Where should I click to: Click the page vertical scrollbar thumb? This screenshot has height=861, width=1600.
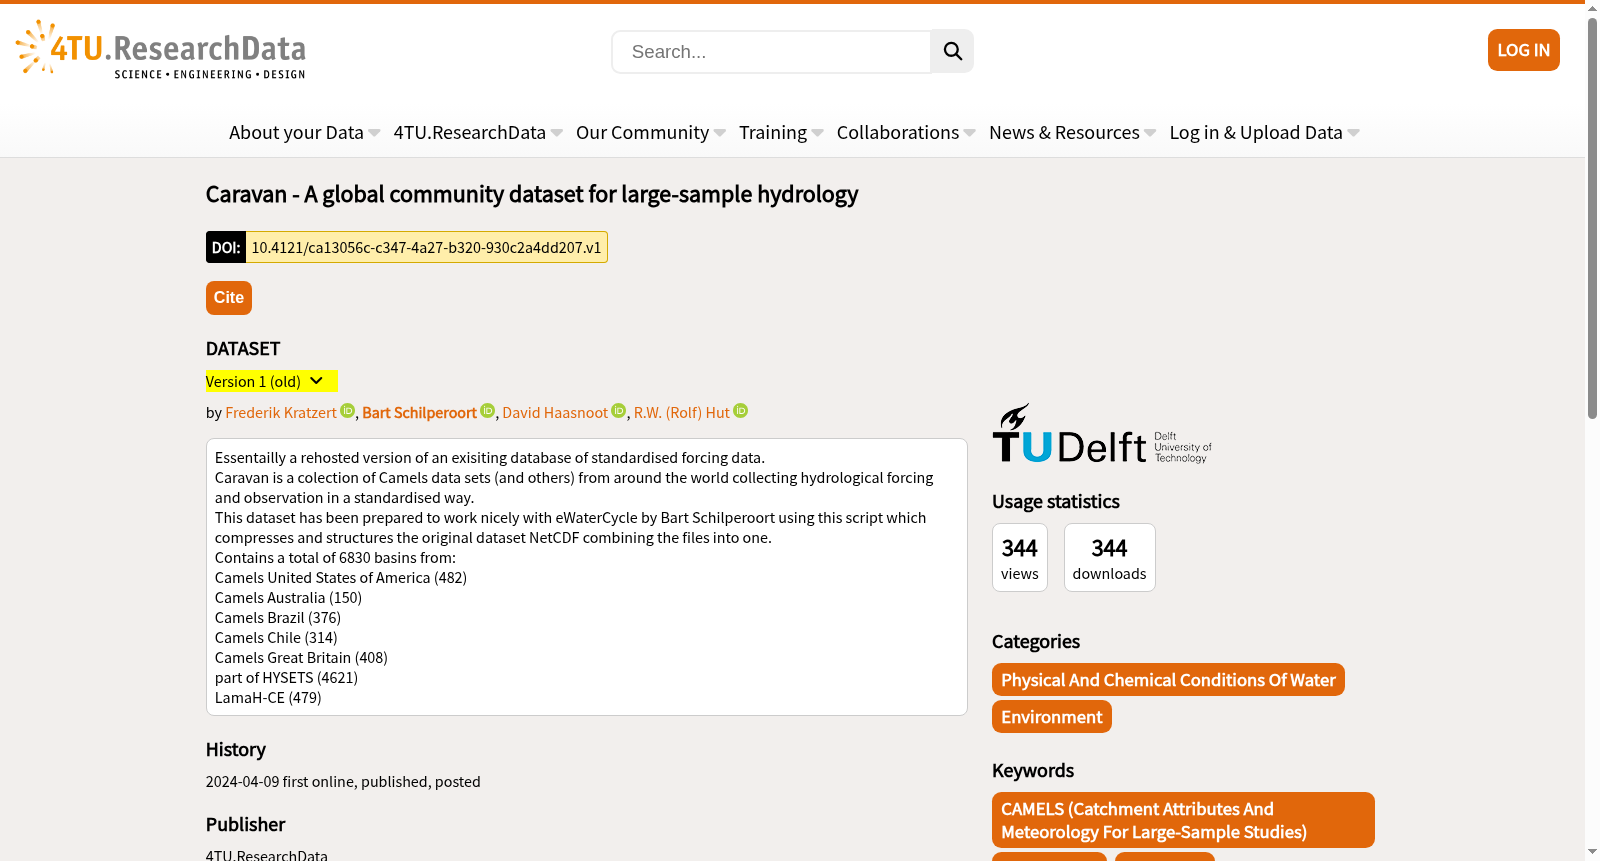point(1592,217)
